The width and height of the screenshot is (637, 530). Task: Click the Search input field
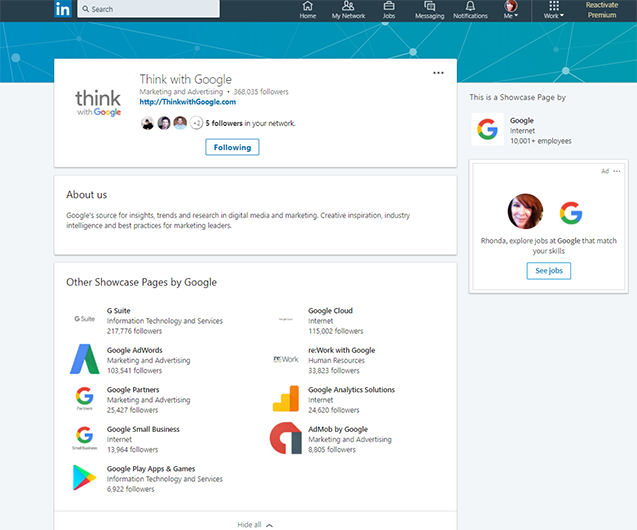pos(149,9)
